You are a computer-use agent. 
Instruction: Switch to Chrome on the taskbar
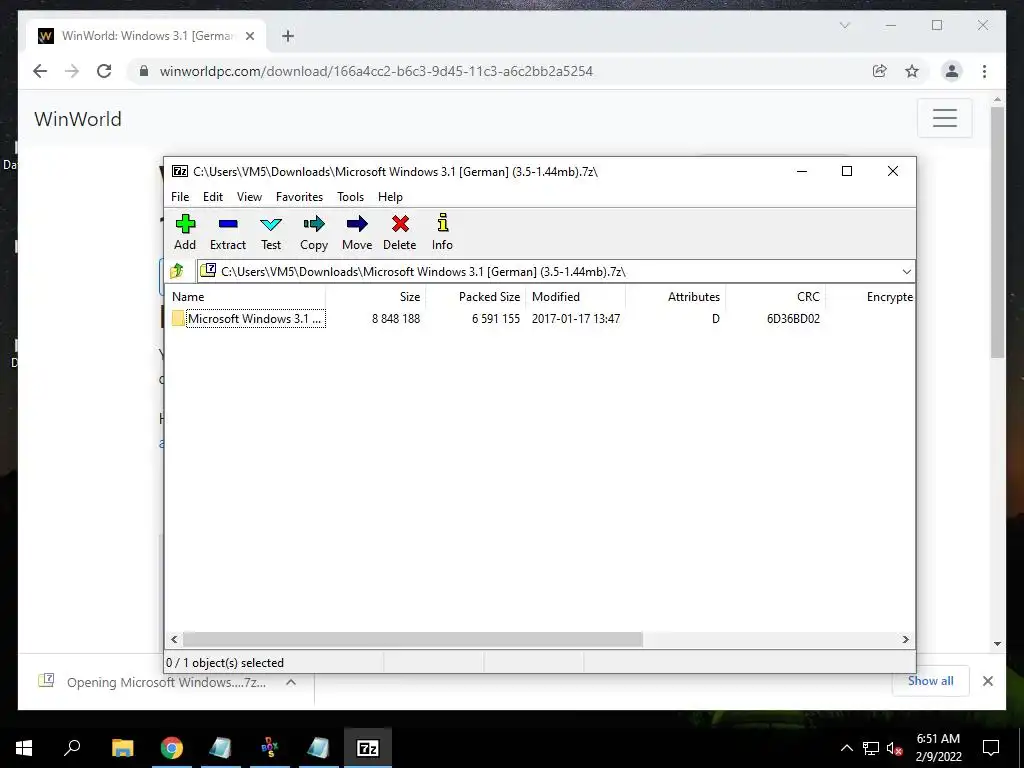[x=172, y=748]
